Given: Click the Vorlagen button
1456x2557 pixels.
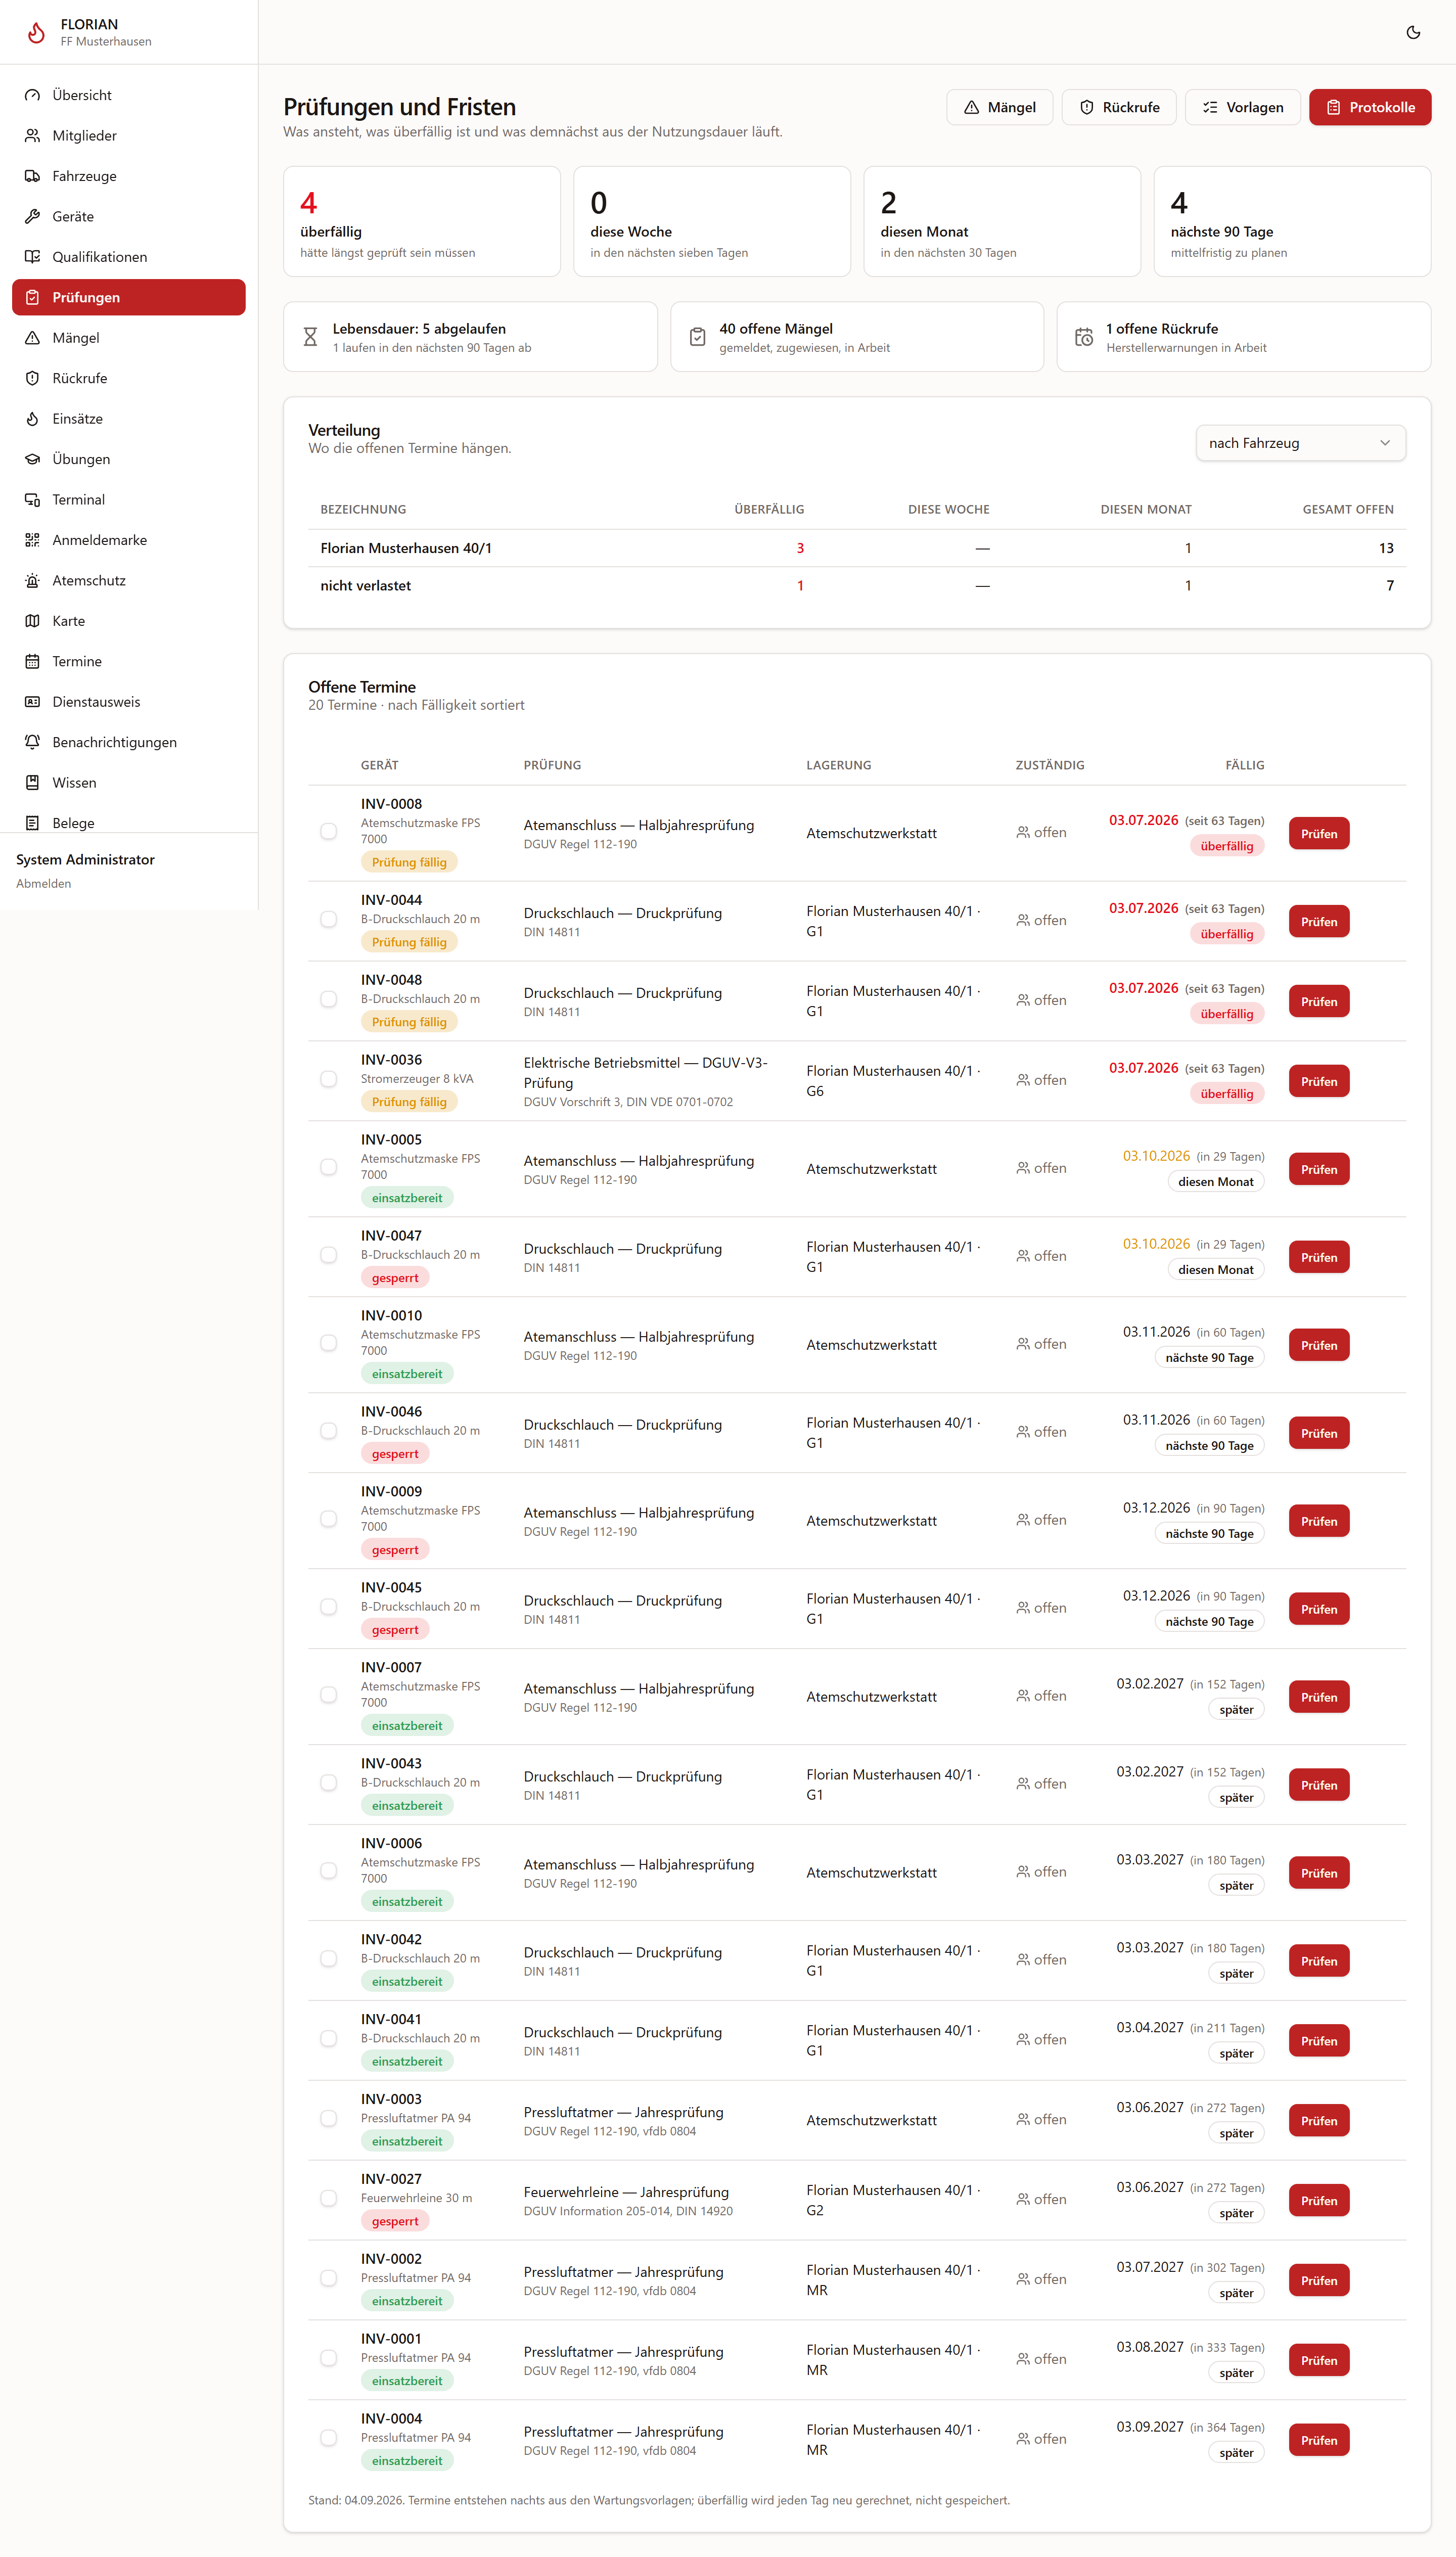Looking at the screenshot, I should coord(1242,107).
